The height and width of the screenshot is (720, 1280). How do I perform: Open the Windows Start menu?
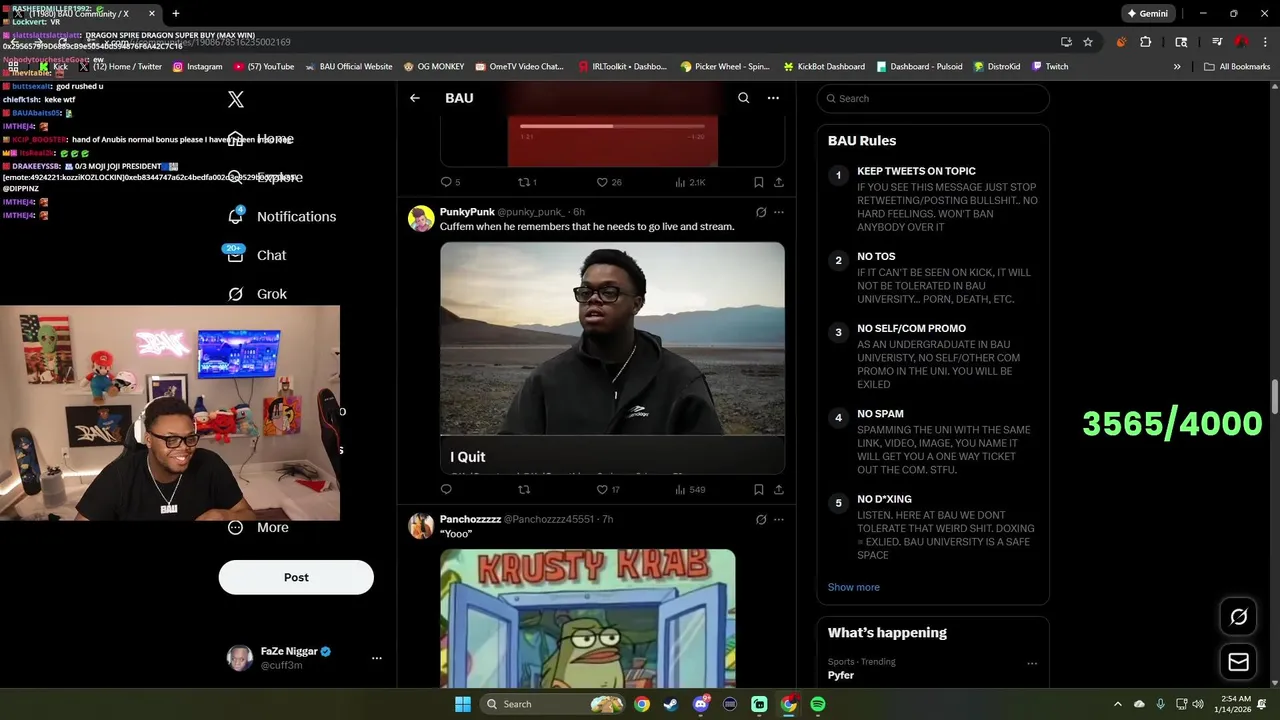coord(463,704)
